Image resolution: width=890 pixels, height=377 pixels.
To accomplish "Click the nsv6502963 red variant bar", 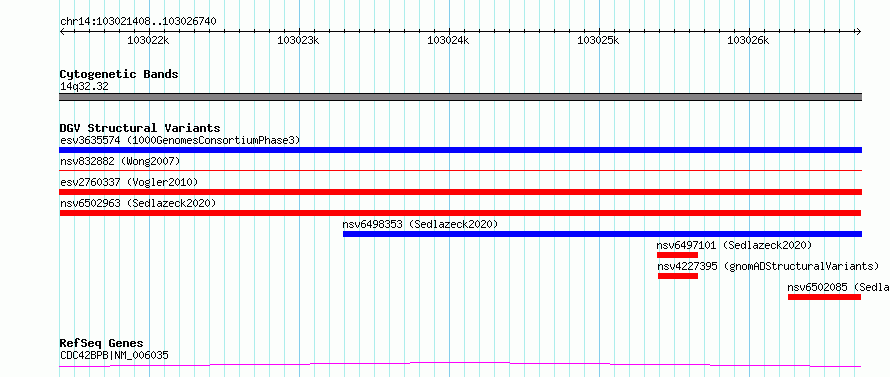I will pyautogui.click(x=460, y=213).
